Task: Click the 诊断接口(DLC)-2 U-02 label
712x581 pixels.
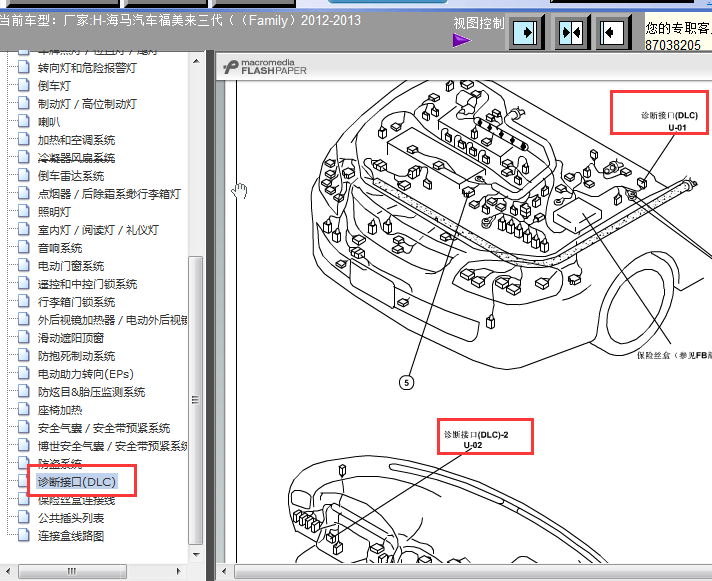Action: (476, 440)
